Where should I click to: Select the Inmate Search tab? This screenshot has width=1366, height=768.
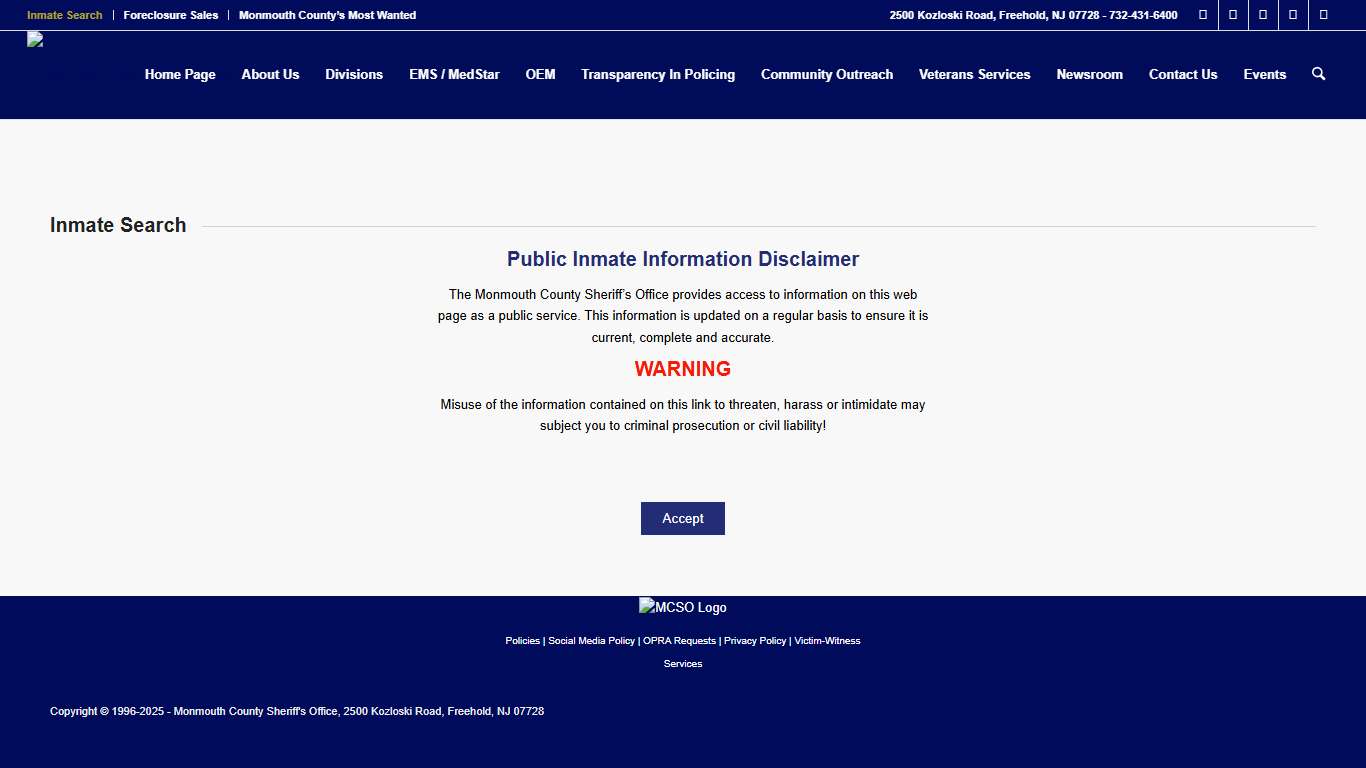pyautogui.click(x=64, y=15)
